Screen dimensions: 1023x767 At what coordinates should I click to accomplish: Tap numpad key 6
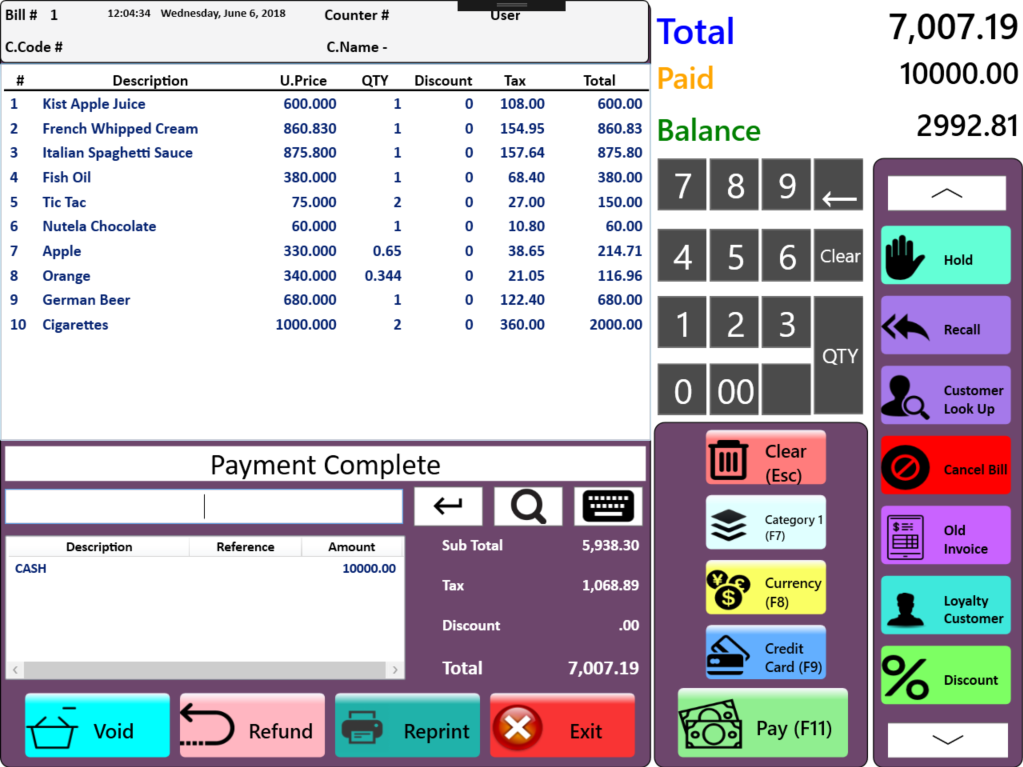coord(786,255)
